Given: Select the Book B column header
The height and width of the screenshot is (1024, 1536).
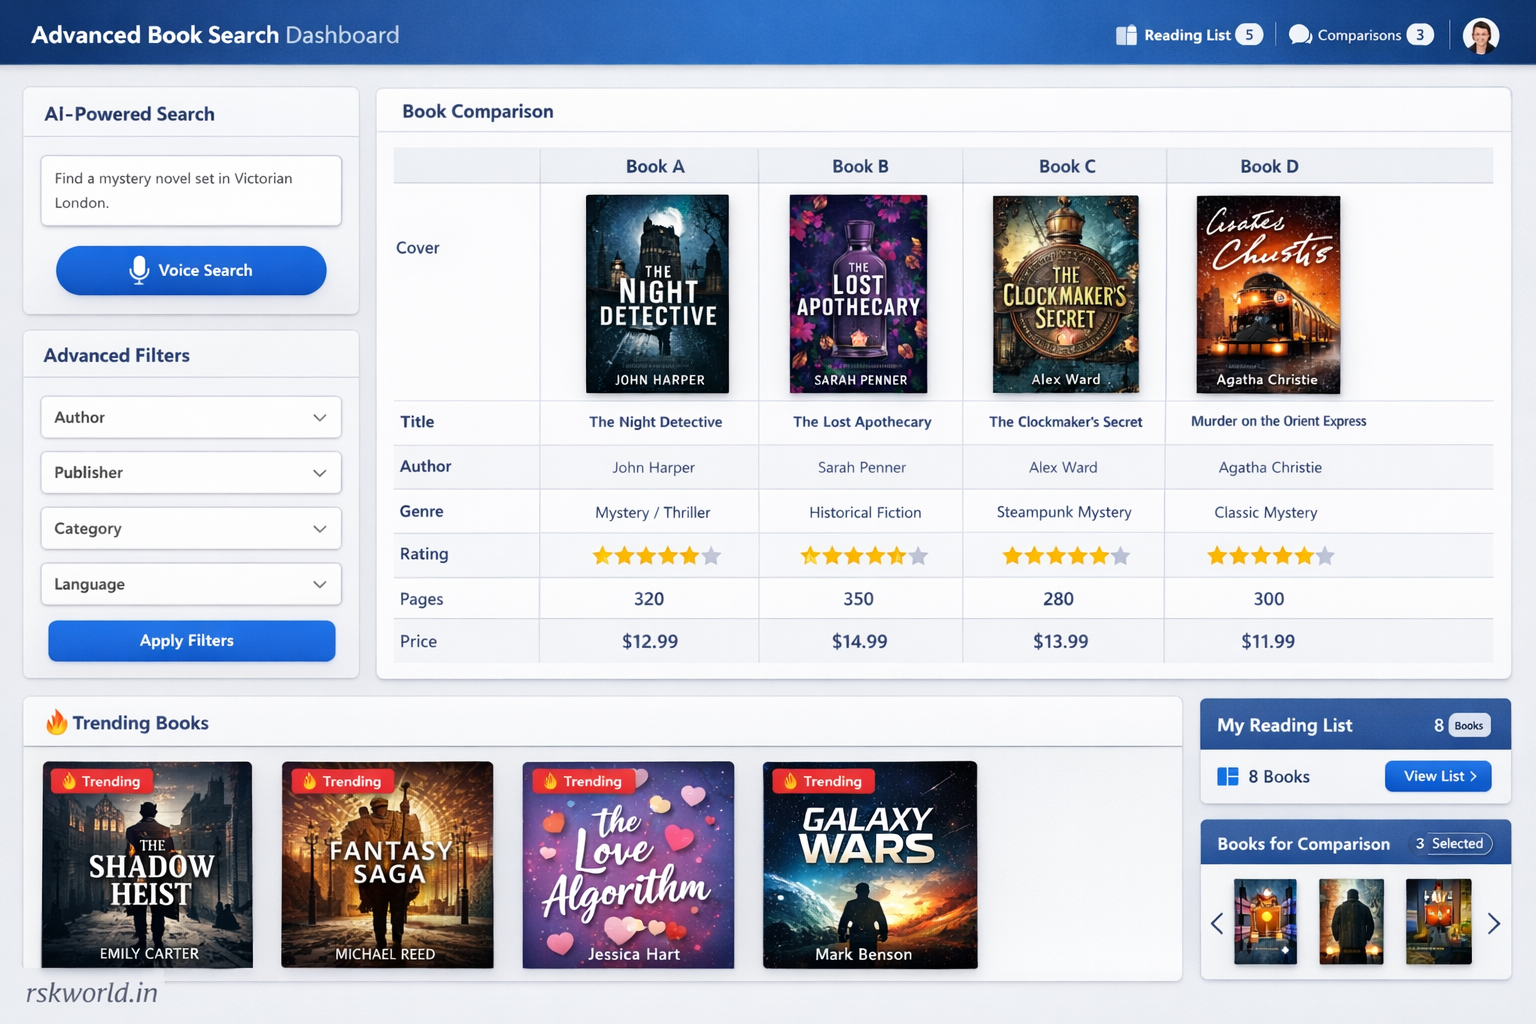Looking at the screenshot, I should (x=860, y=166).
